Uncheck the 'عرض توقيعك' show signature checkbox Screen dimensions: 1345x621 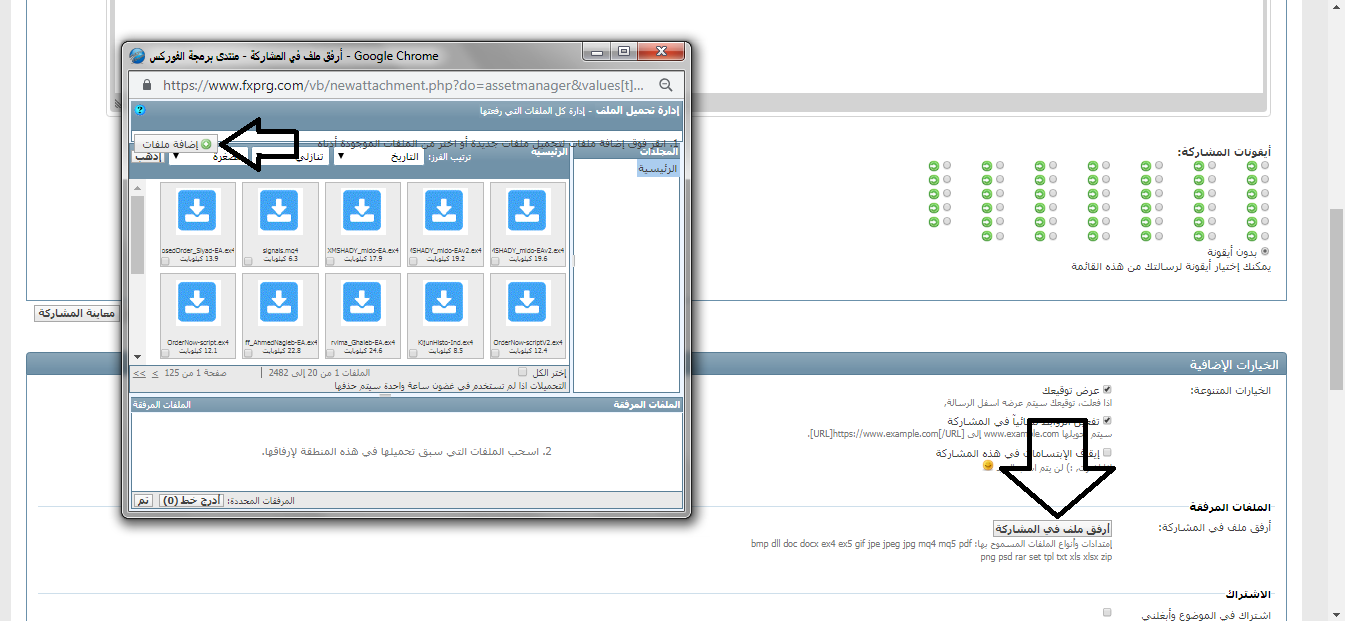(x=1107, y=390)
